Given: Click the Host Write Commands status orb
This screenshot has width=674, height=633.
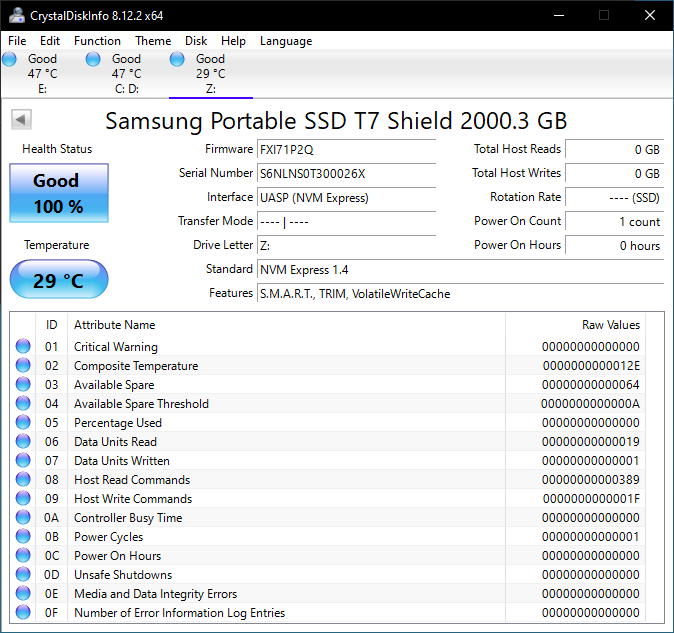Looking at the screenshot, I should click(23, 498).
